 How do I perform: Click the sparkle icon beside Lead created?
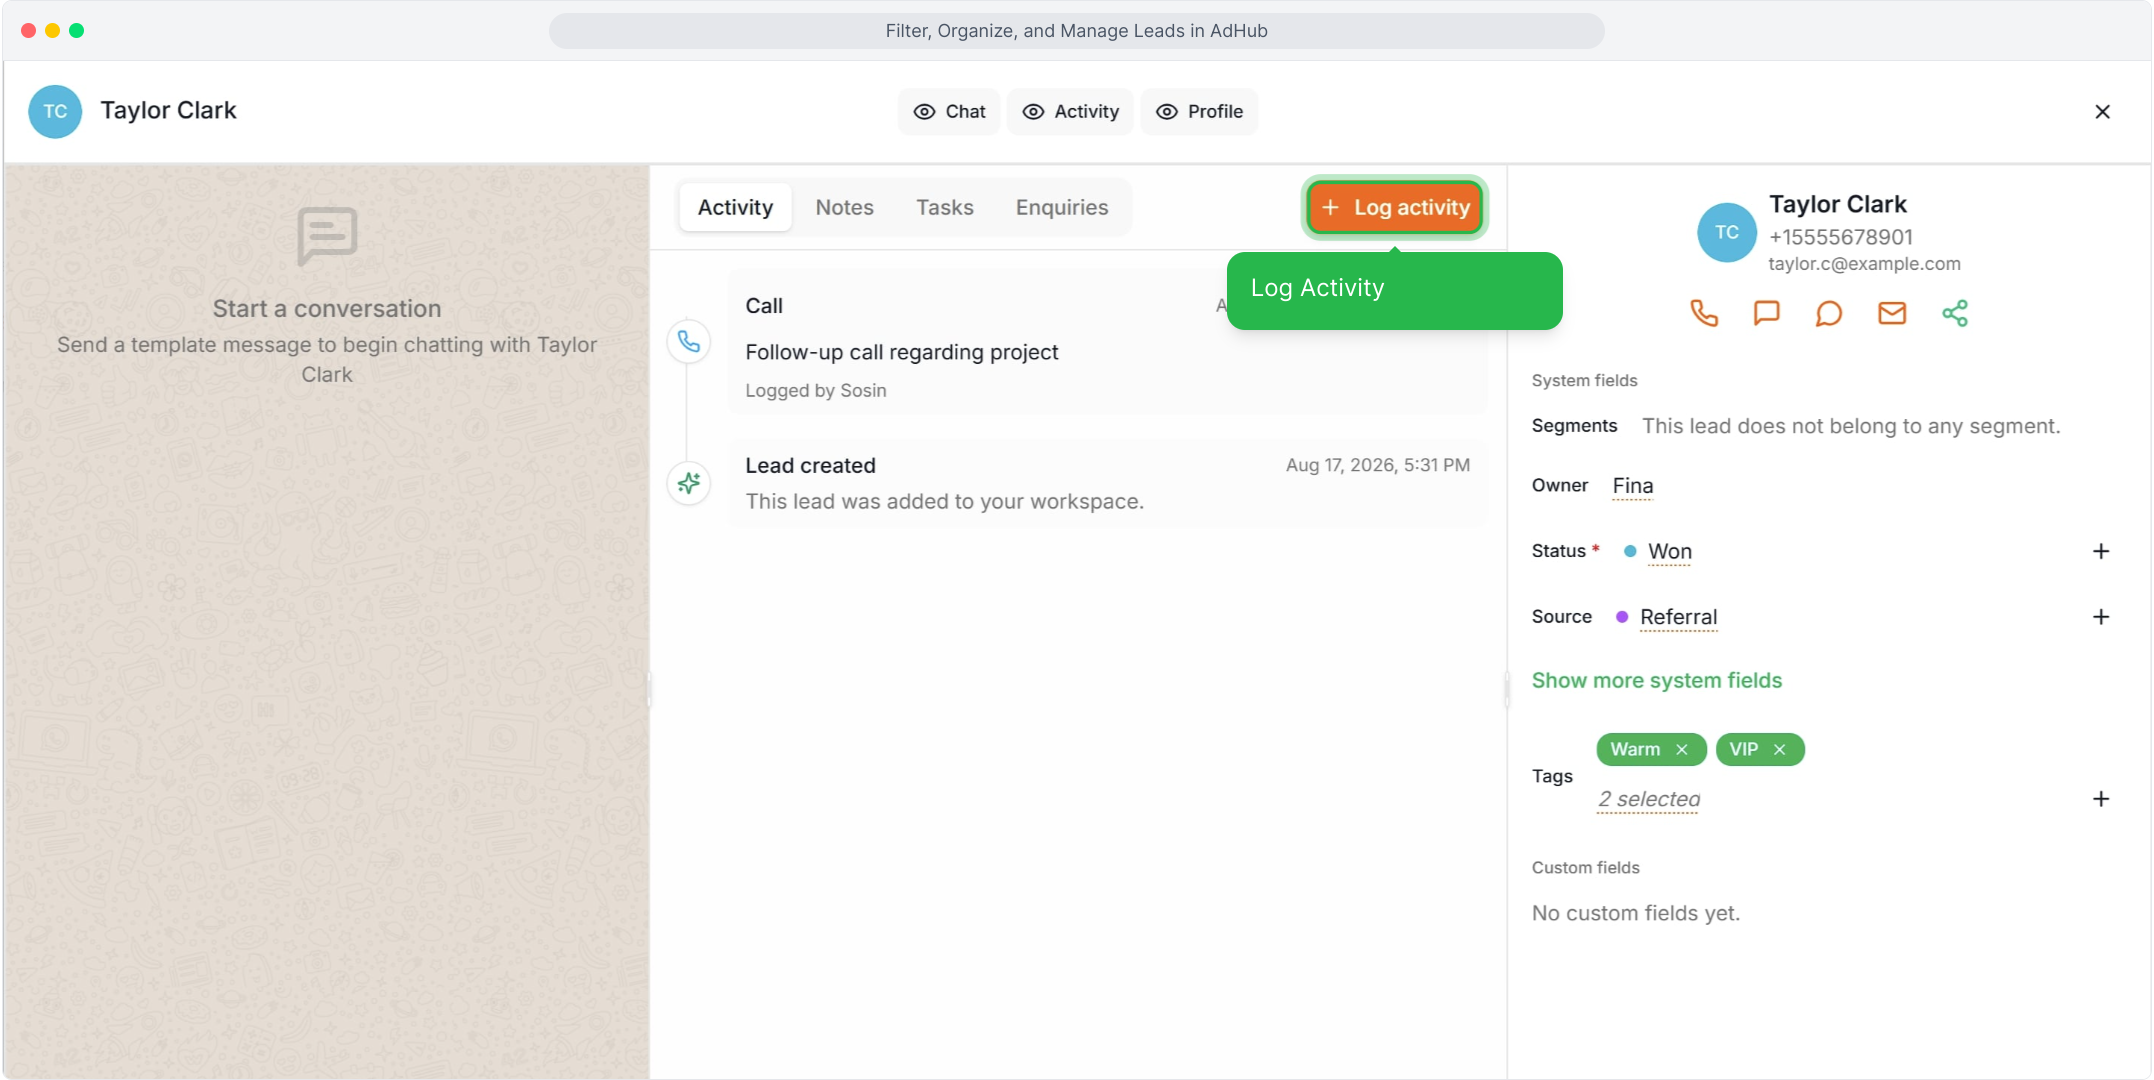(689, 484)
